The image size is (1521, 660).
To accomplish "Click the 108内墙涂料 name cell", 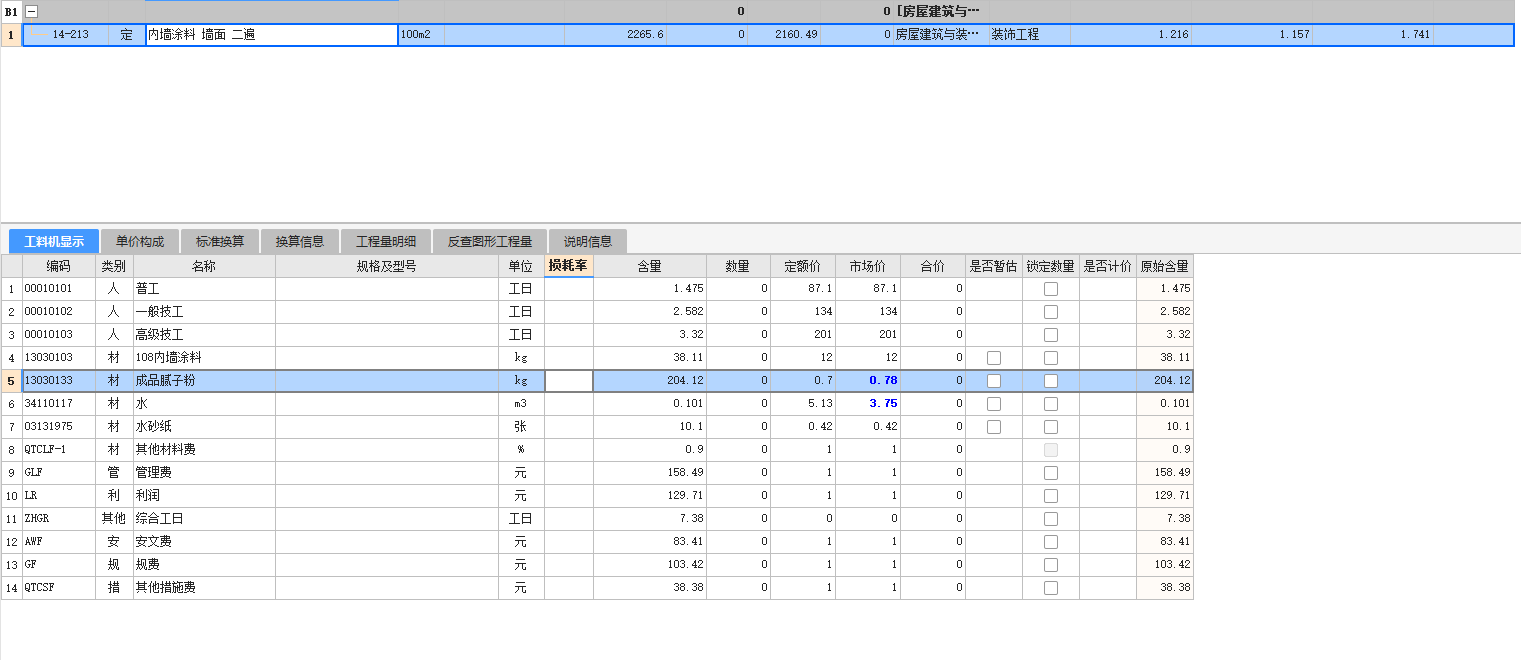I will (x=204, y=358).
